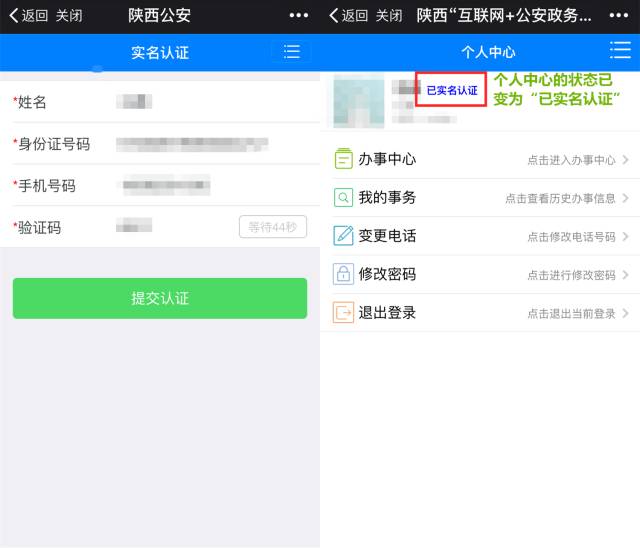Image resolution: width=640 pixels, height=548 pixels.
Task: Click the user avatar thumbnail in 个人中心
Action: 358,100
